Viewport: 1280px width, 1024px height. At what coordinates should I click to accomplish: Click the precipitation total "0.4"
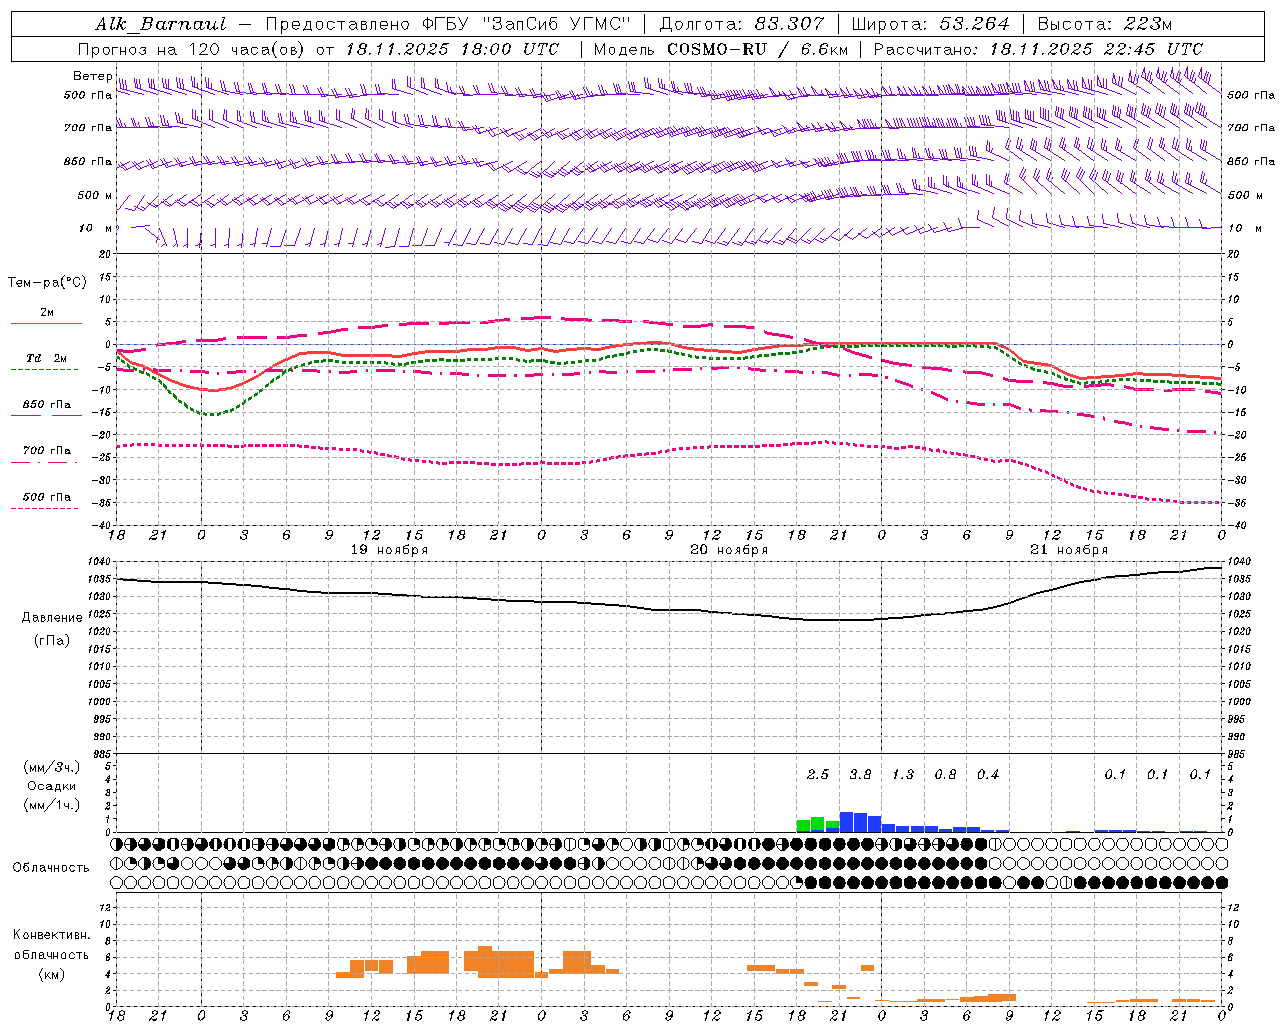point(988,775)
